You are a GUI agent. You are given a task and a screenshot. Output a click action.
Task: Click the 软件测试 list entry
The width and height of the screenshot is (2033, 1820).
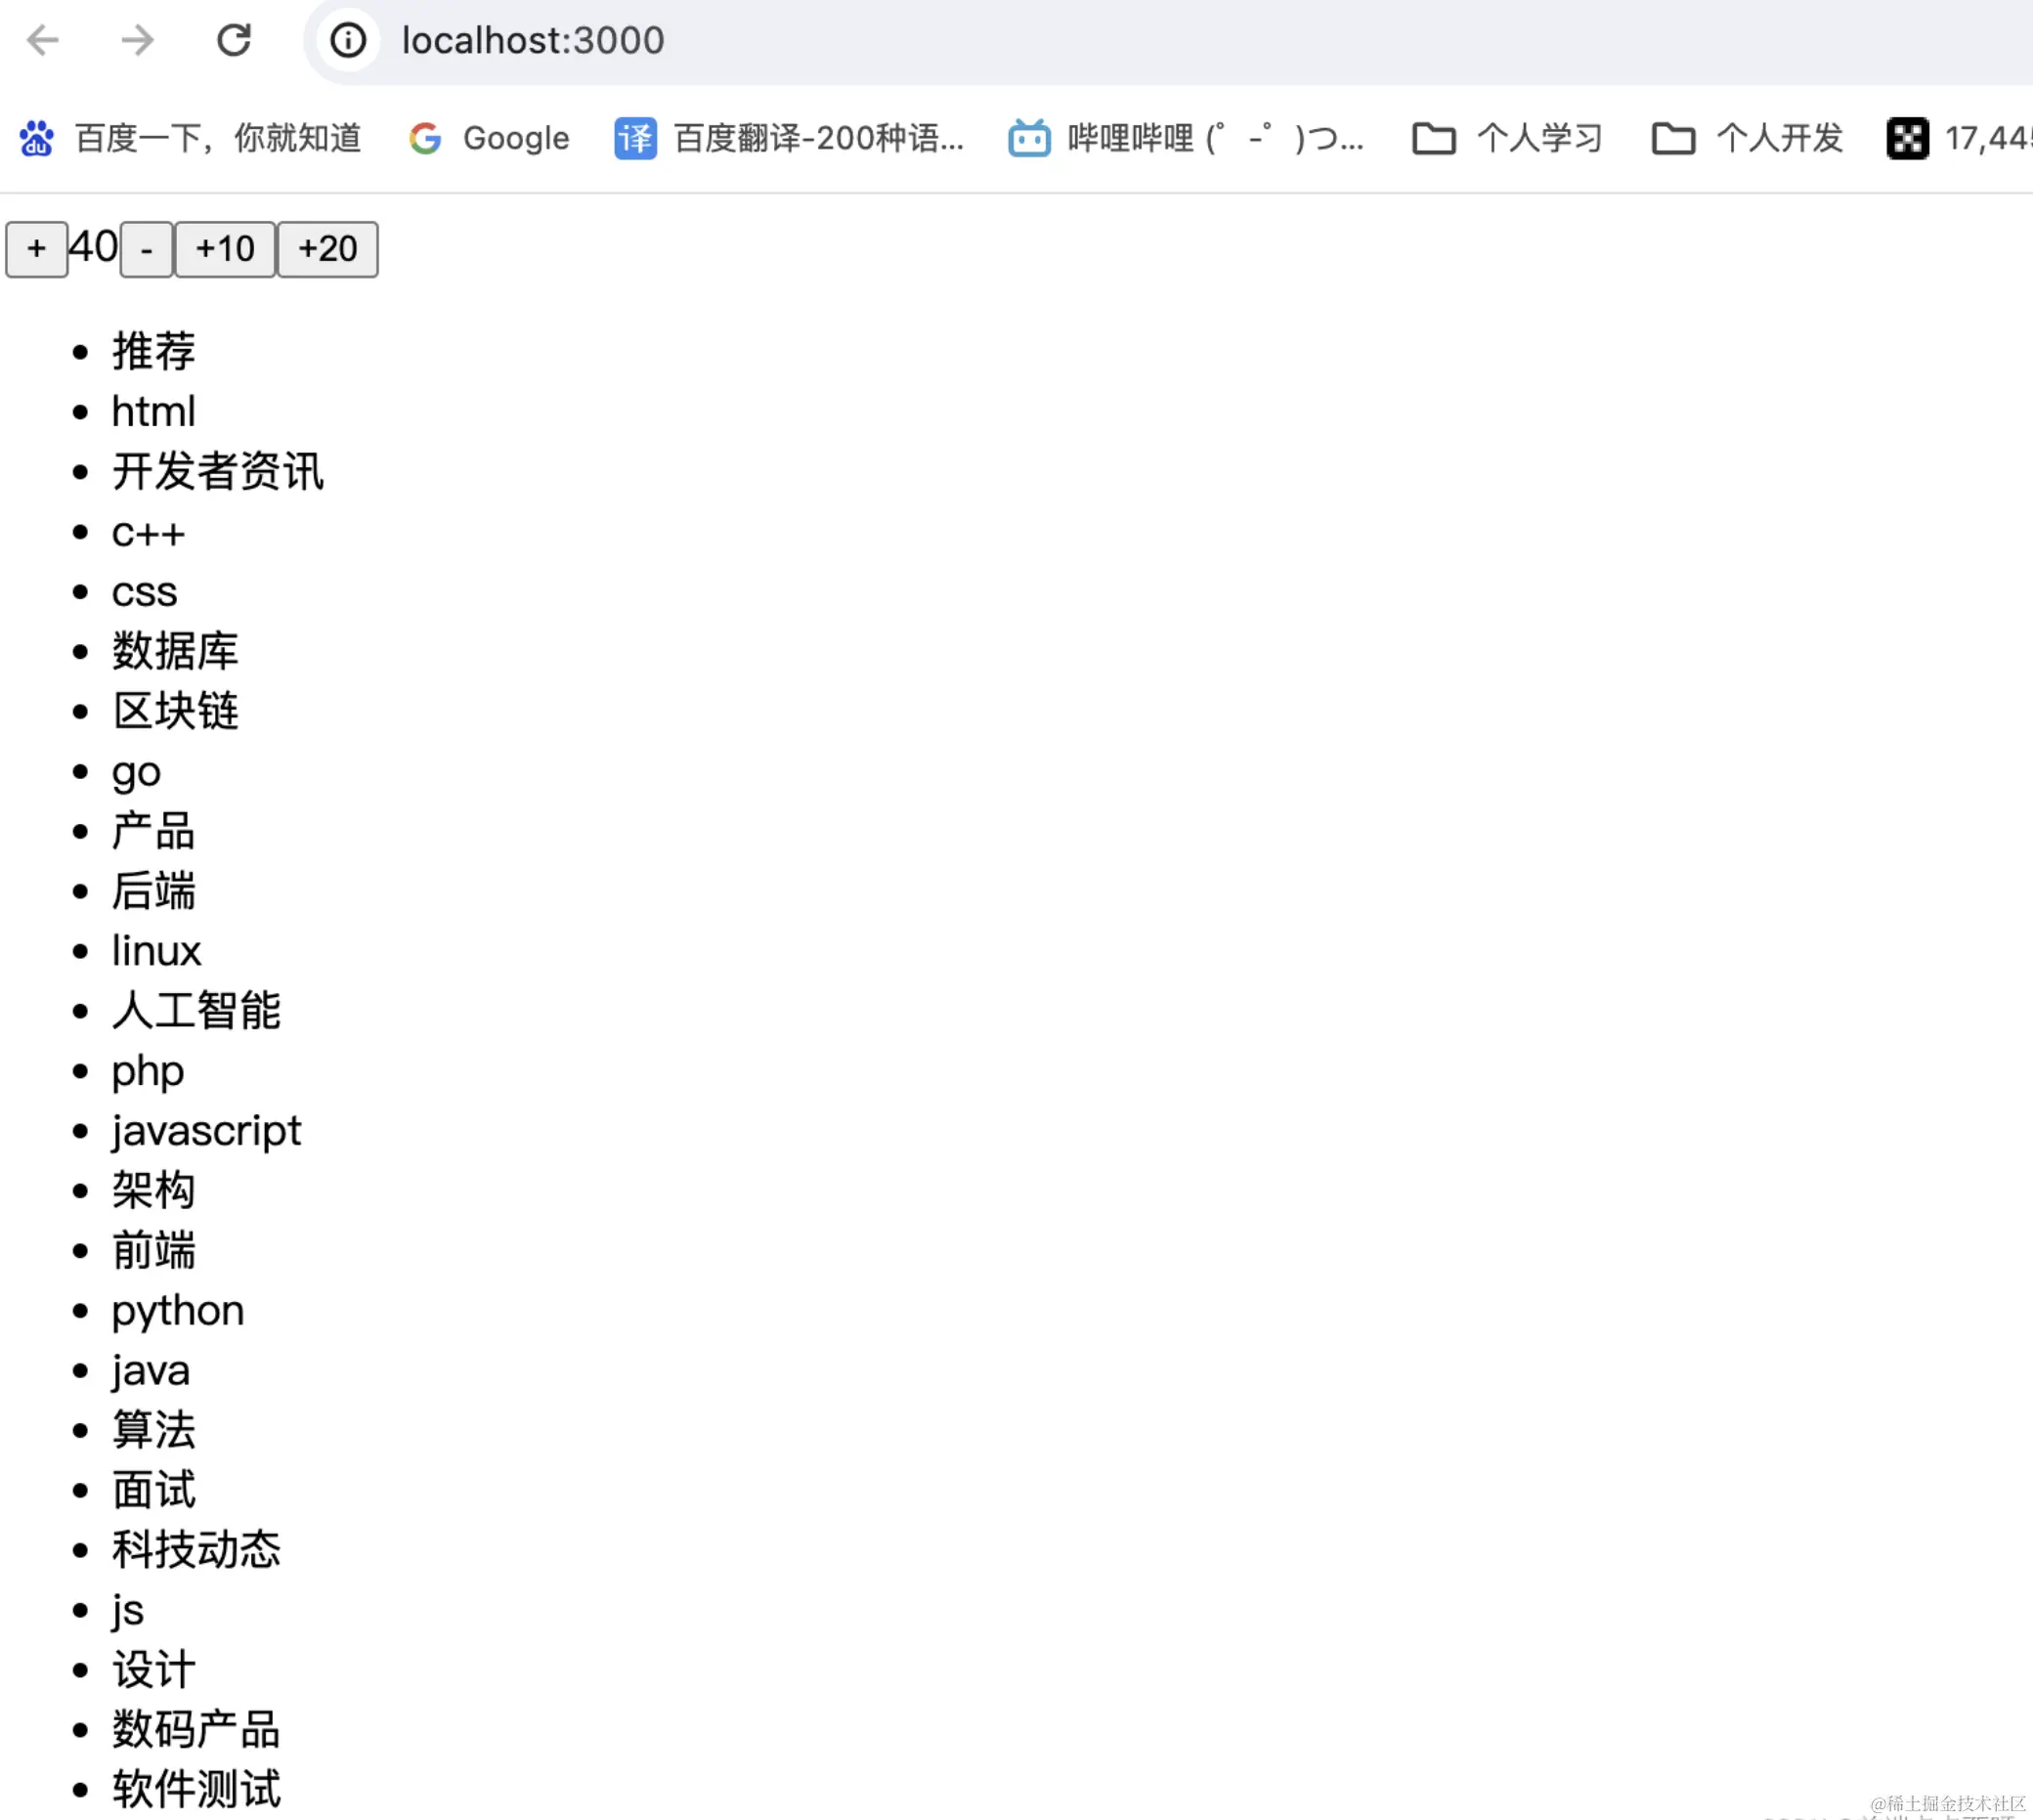(x=196, y=1789)
